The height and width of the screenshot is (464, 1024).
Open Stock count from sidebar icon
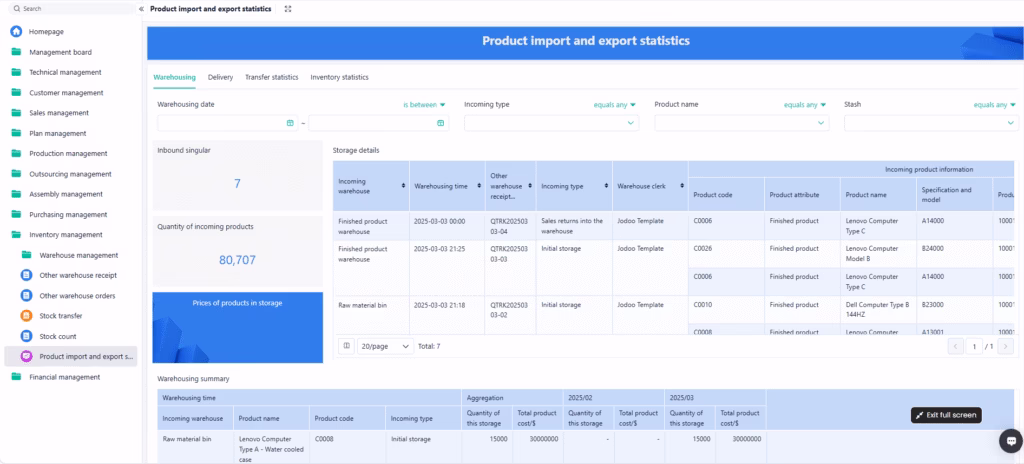(x=27, y=336)
